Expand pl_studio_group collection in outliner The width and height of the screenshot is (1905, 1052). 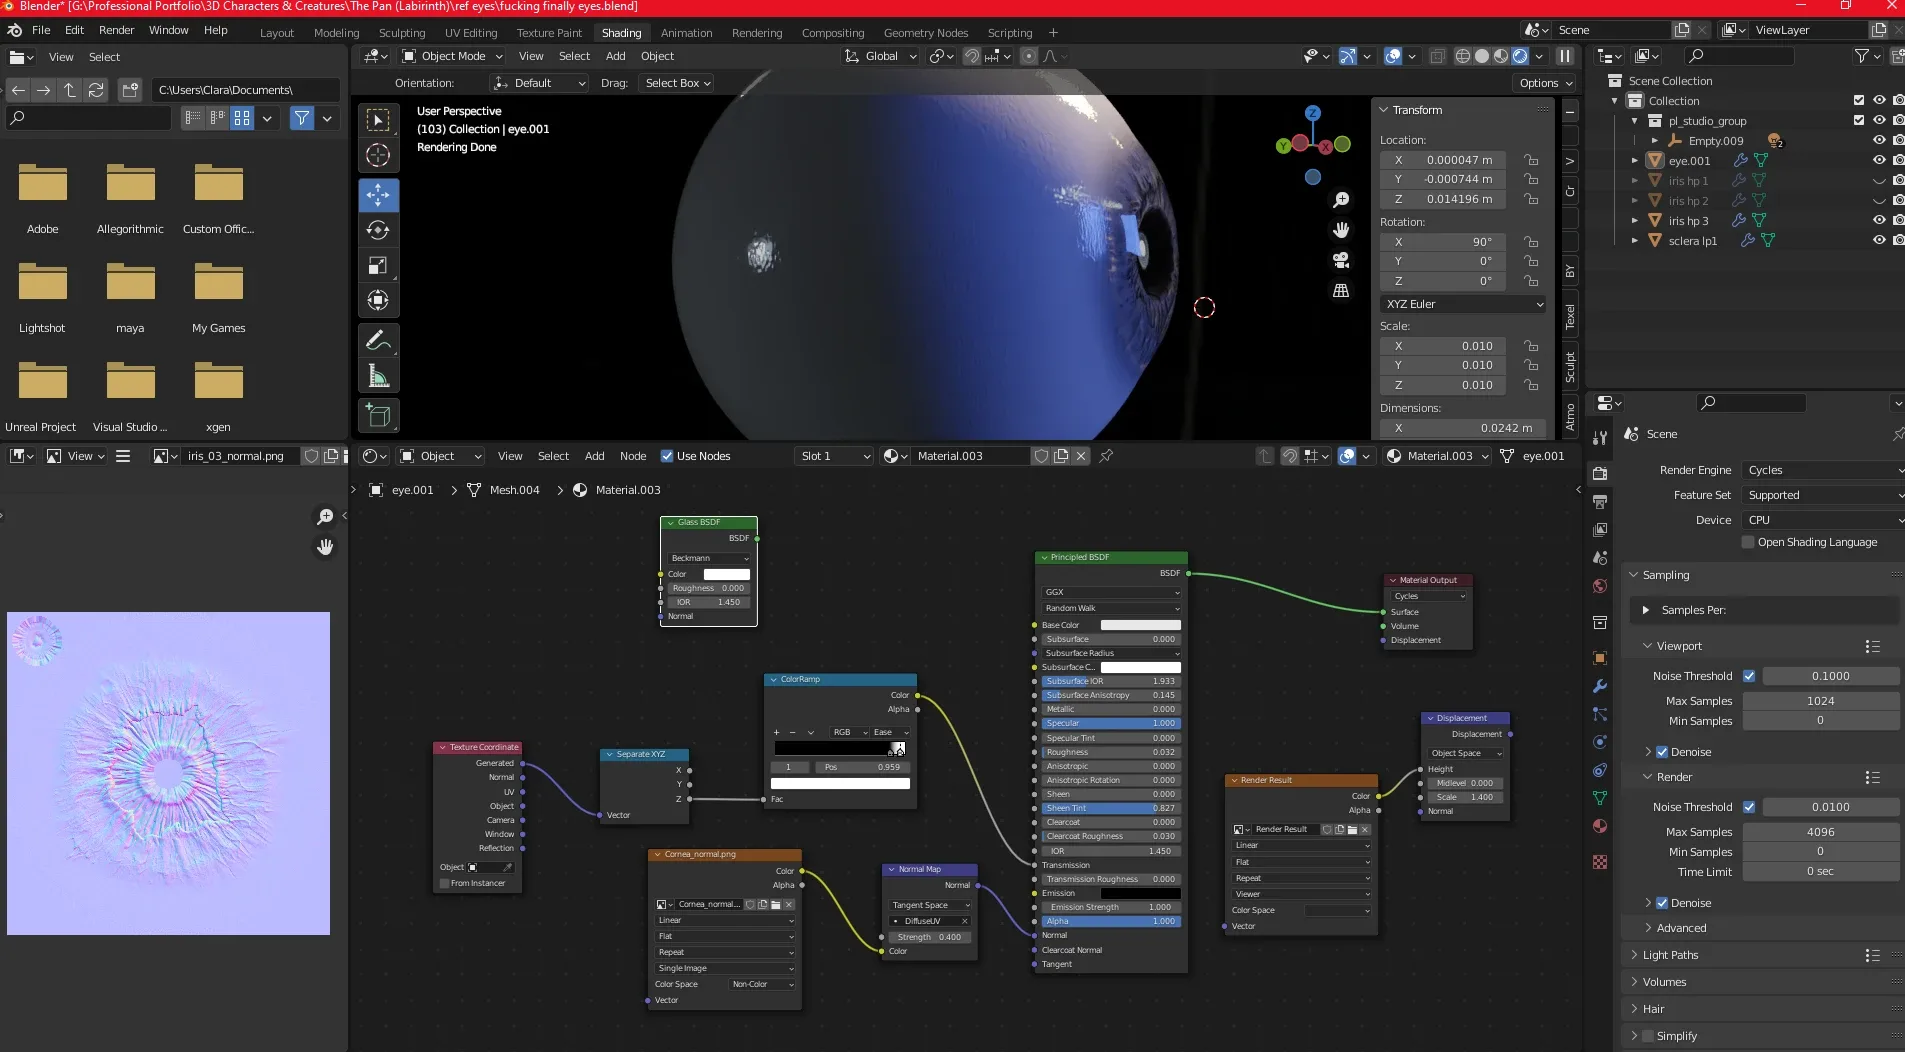point(1635,121)
